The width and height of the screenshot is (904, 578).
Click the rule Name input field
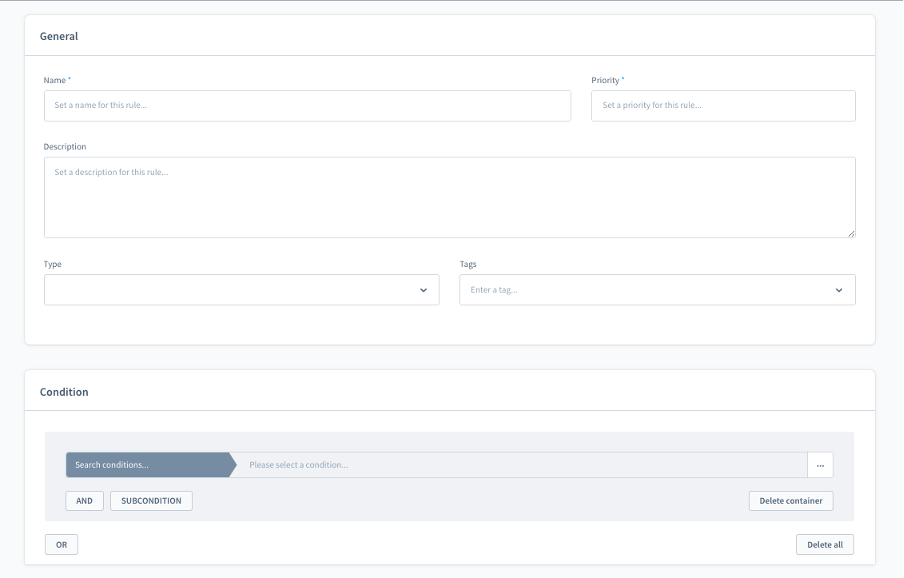click(x=307, y=105)
